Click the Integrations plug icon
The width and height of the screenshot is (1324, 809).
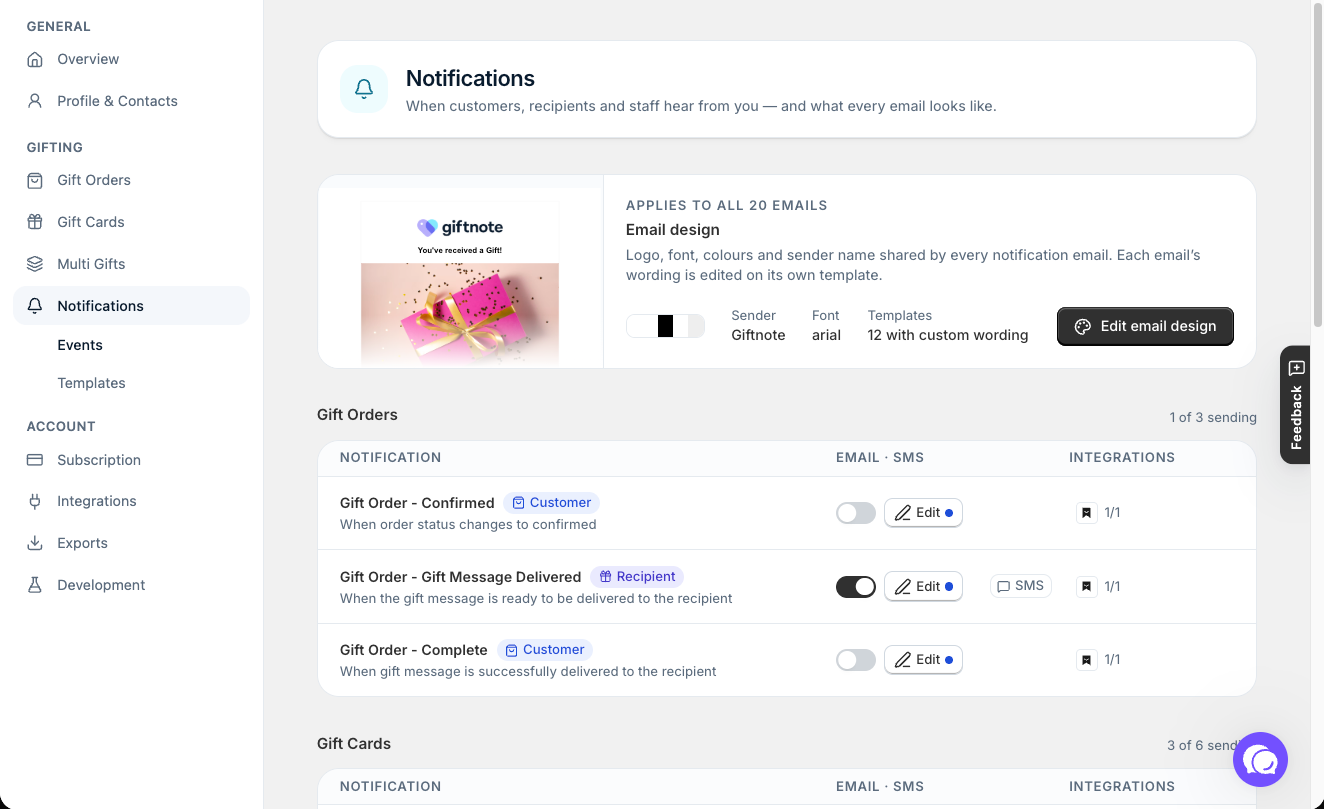[35, 501]
